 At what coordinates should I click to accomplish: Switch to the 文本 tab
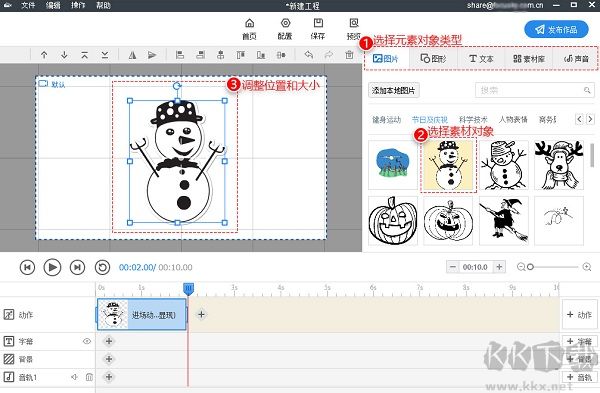pos(481,59)
